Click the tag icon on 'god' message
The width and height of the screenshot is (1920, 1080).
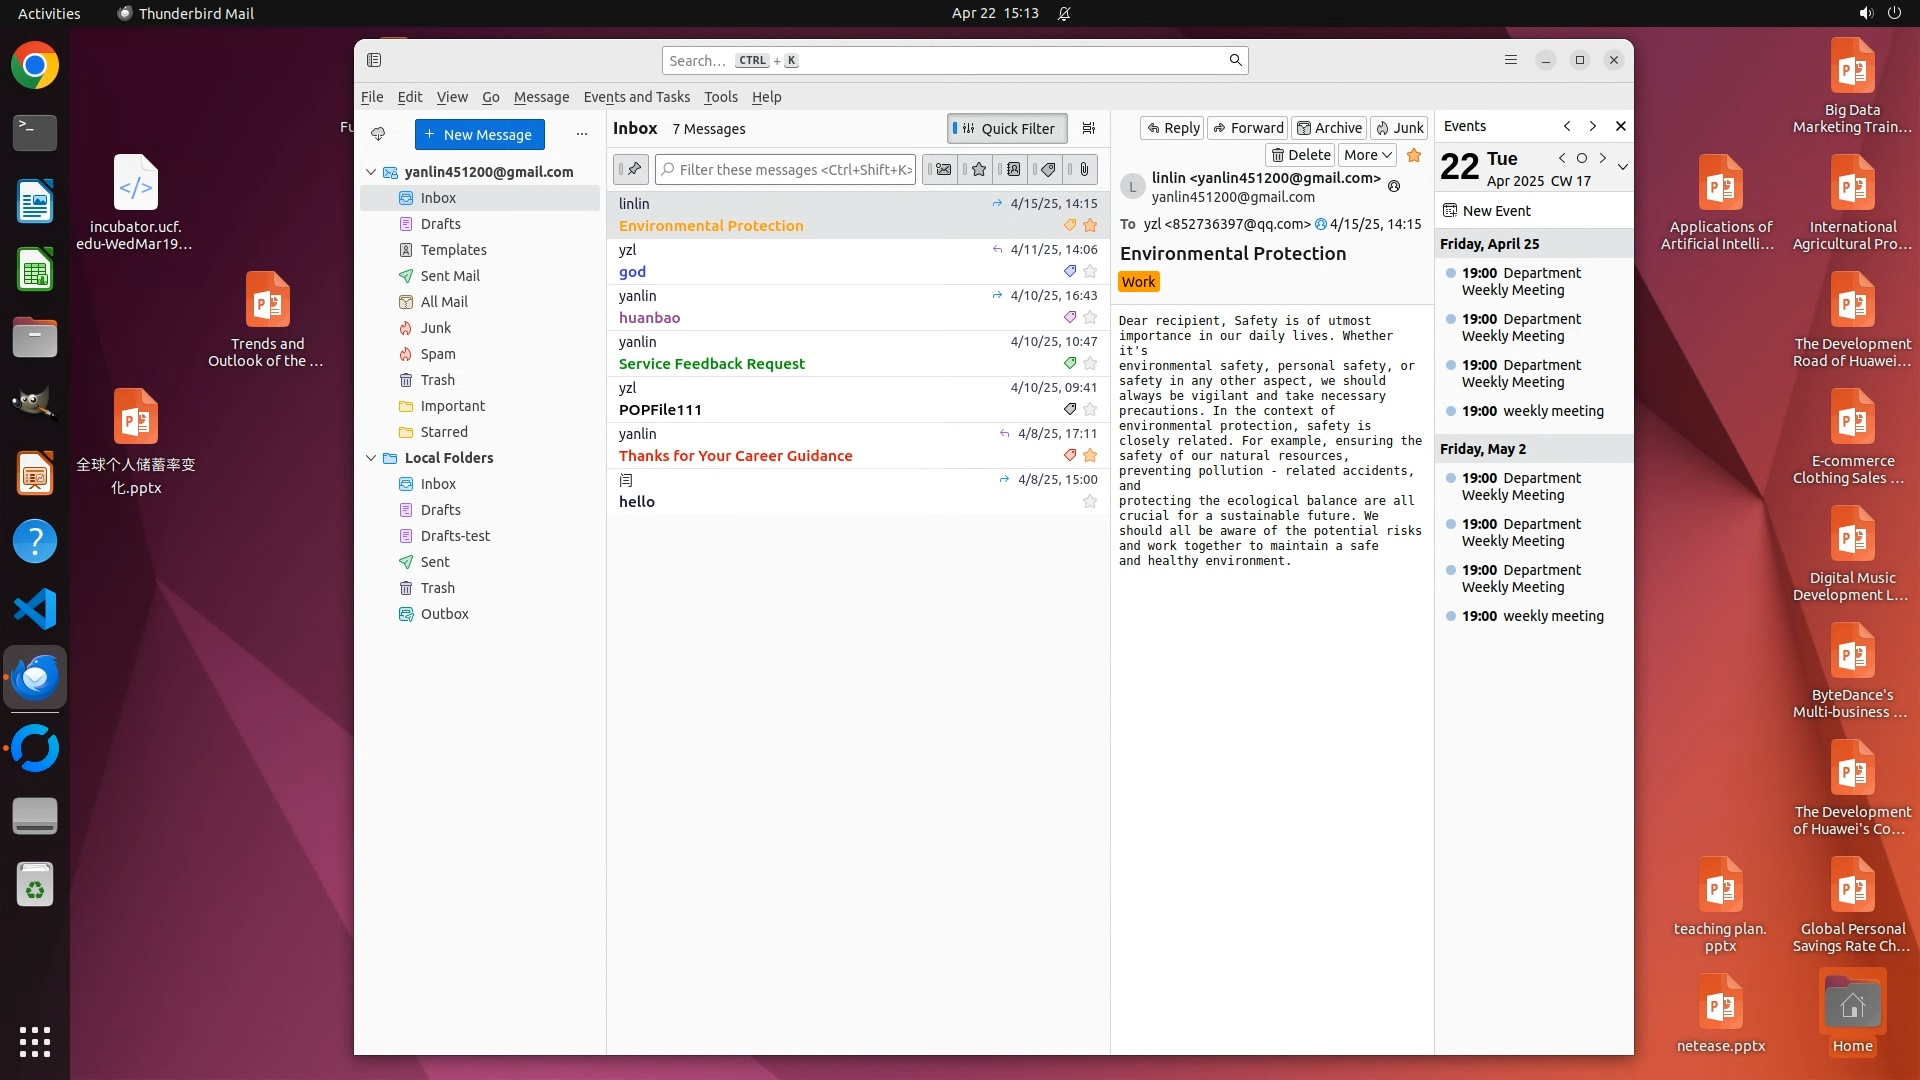tap(1070, 272)
